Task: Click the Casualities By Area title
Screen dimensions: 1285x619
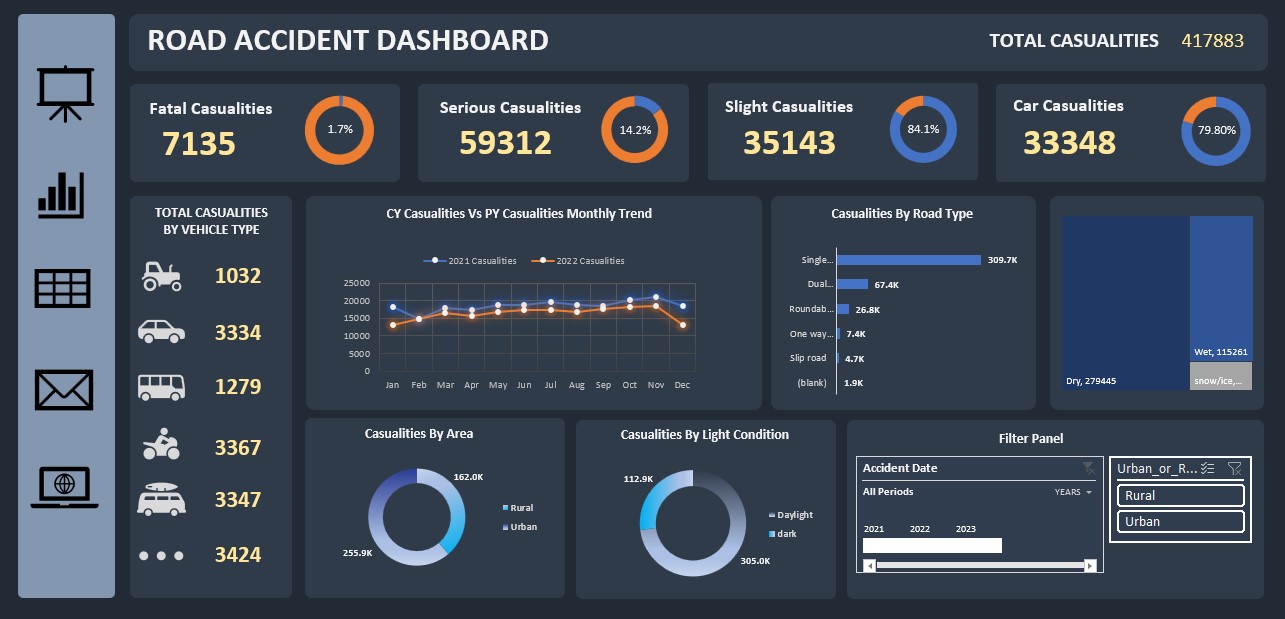Action: 419,434
